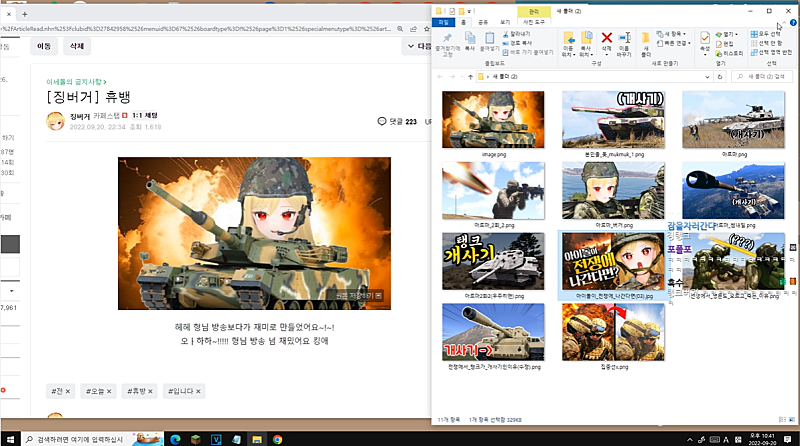The width and height of the screenshot is (800, 446).
Task: Open Properties (속성) from the ribbon
Action: tap(705, 40)
